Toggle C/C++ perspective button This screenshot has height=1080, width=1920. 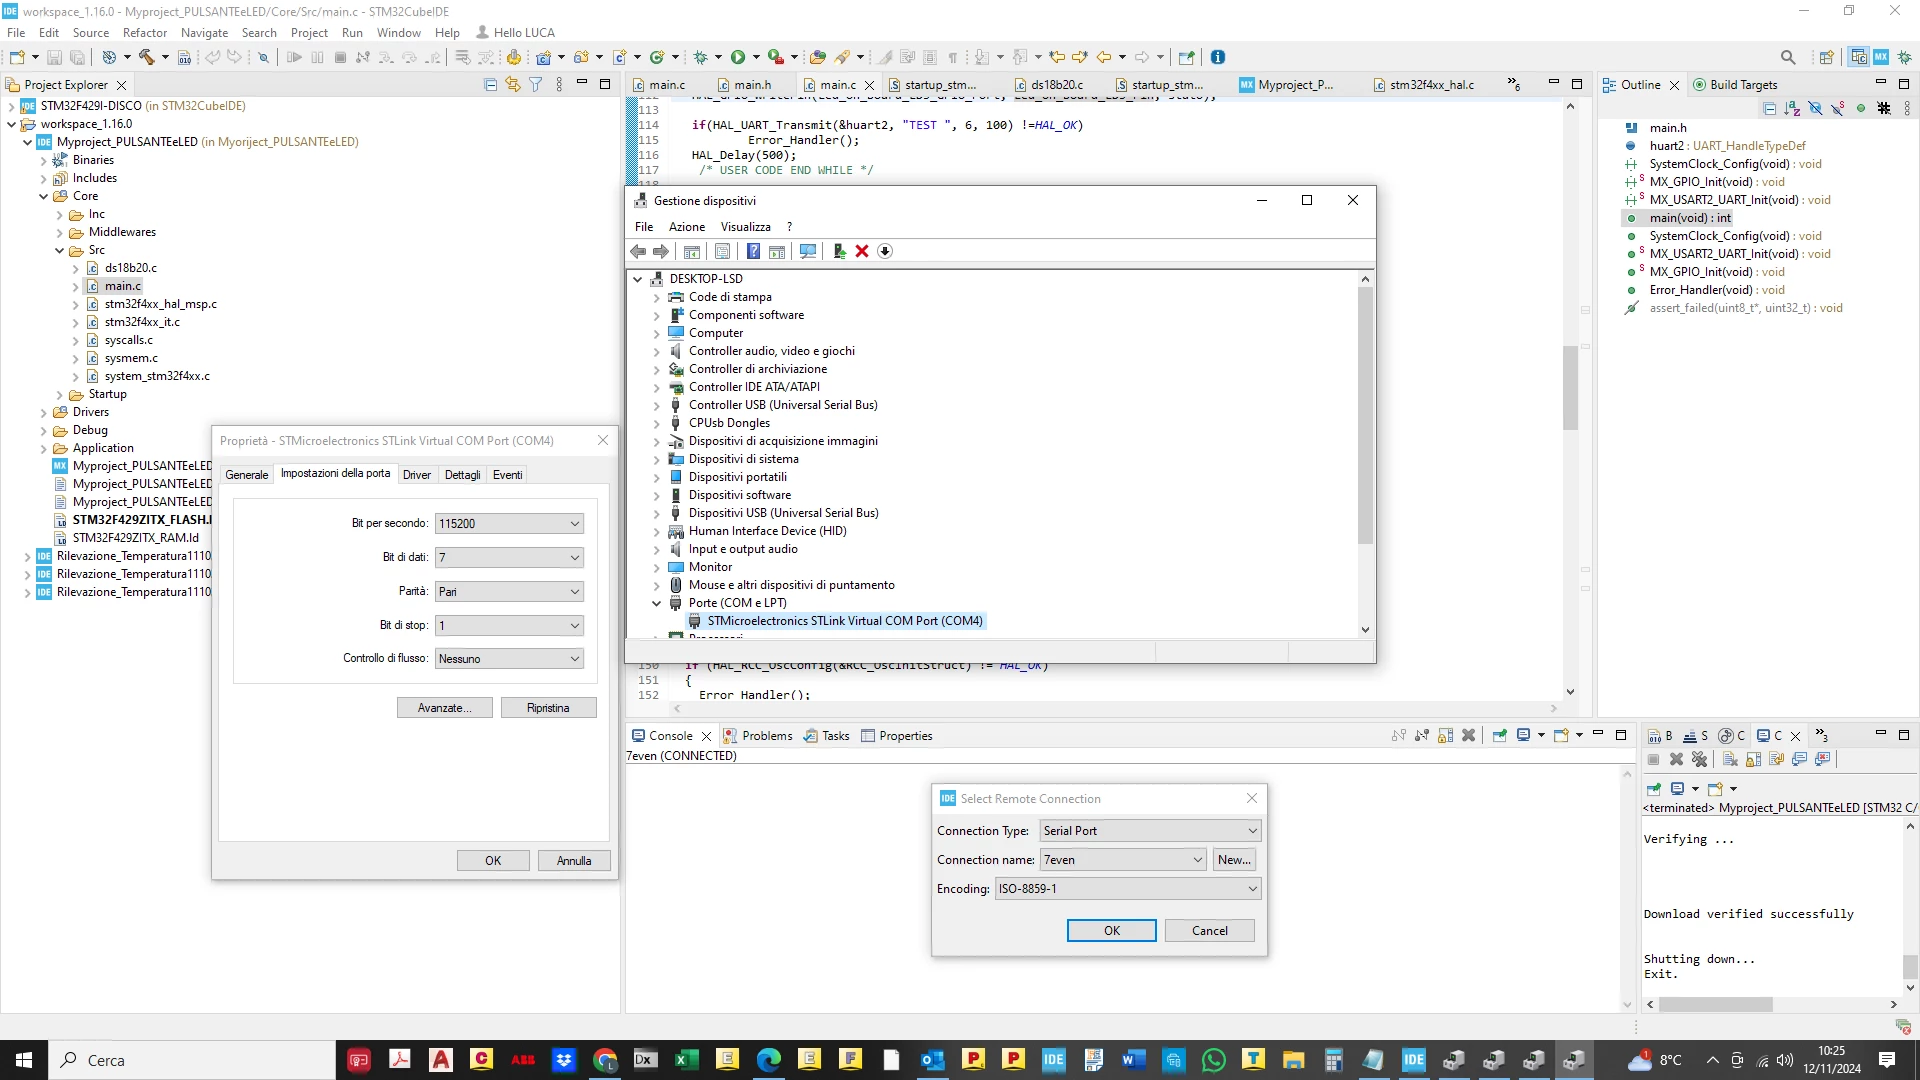tap(1858, 57)
